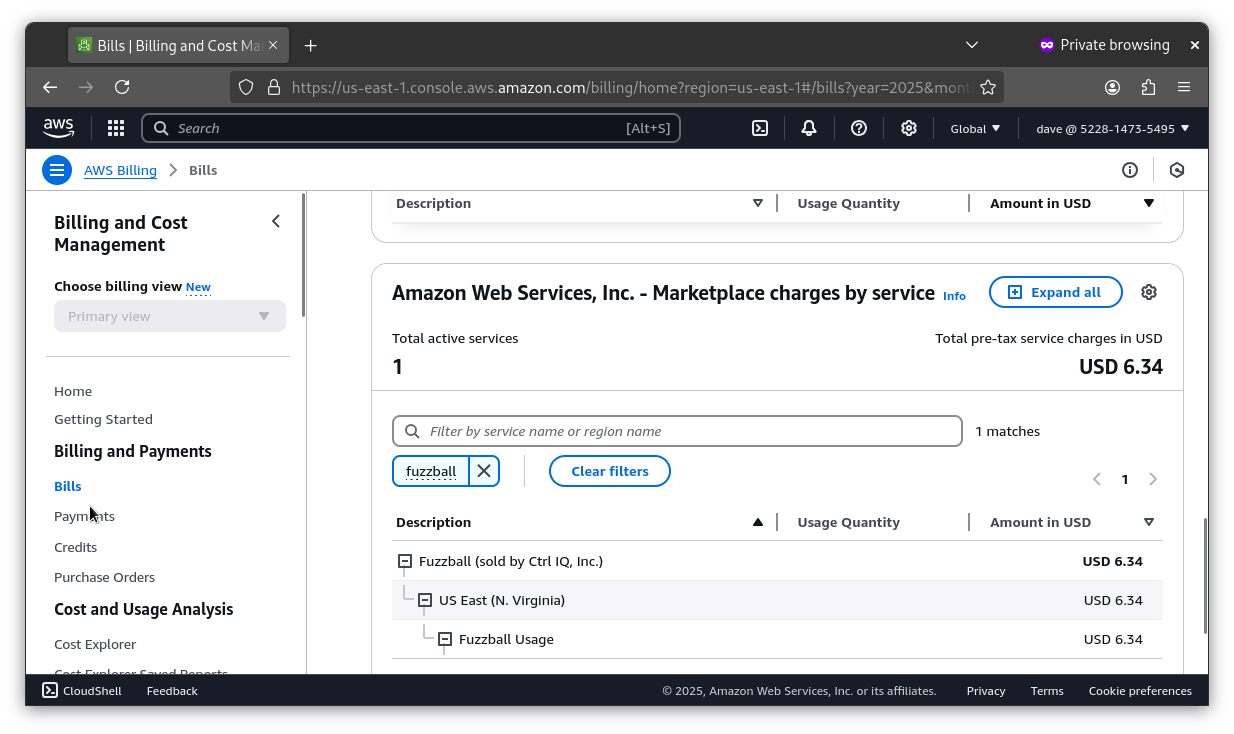Click the site security lock icon
Image resolution: width=1234 pixels, height=734 pixels.
273,87
